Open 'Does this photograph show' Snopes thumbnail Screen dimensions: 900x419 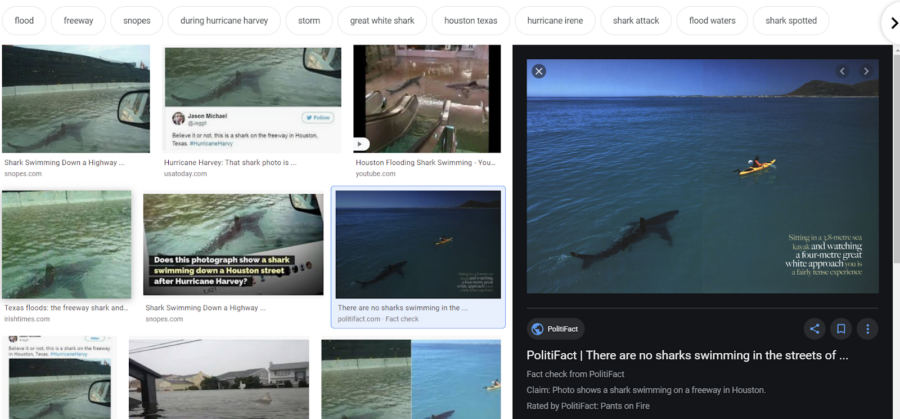[x=233, y=245]
